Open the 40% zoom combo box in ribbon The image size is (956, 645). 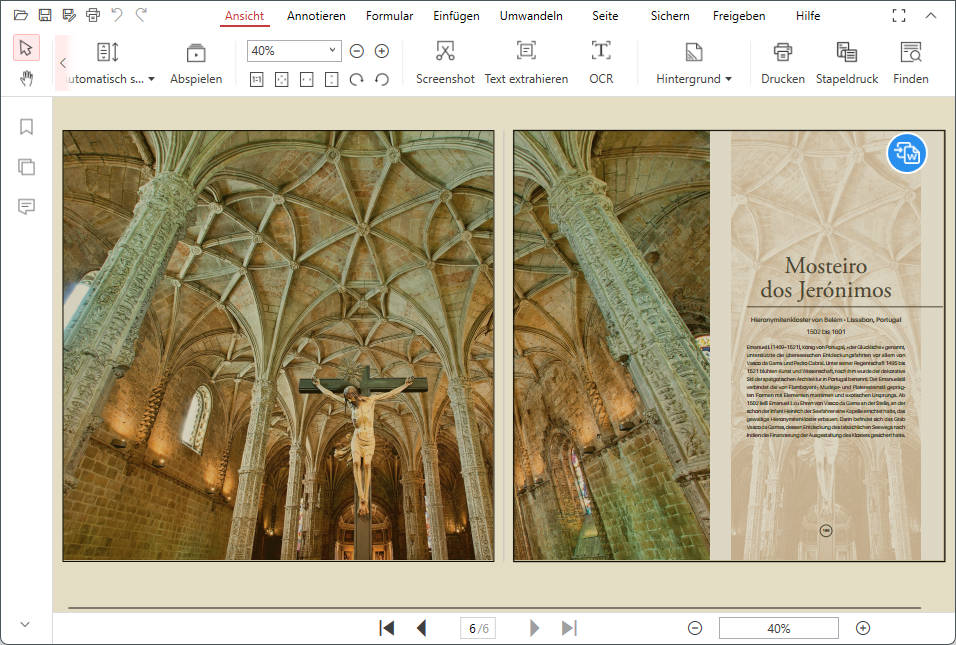tap(294, 51)
